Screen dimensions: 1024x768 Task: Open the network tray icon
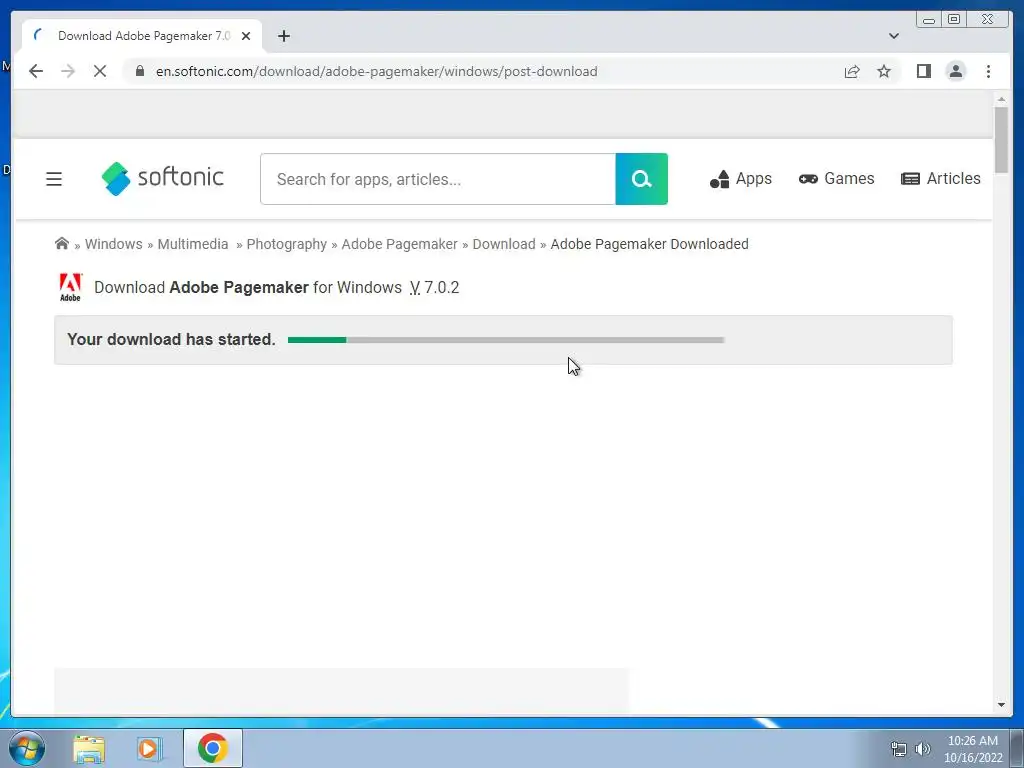pos(899,750)
